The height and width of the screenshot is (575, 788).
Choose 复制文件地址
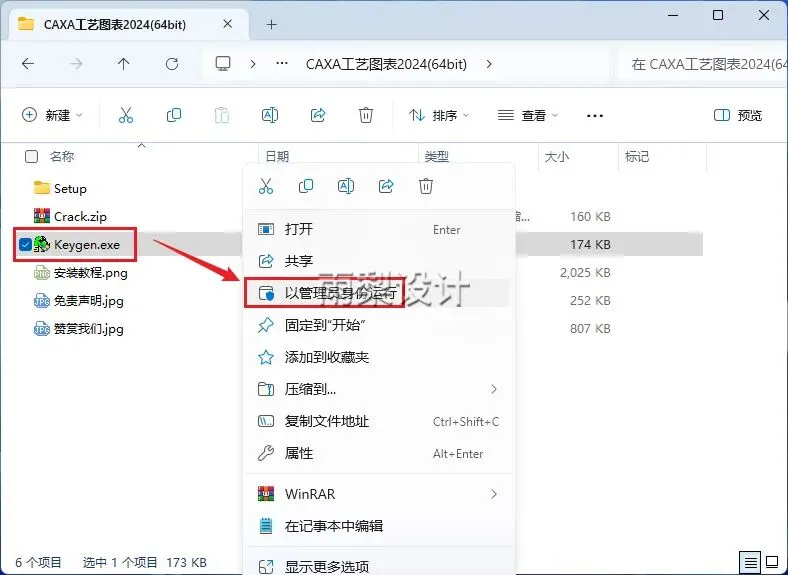(379, 421)
